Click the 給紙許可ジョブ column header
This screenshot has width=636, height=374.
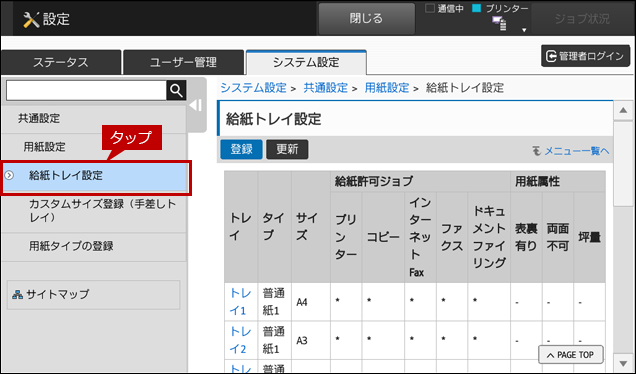pos(420,181)
